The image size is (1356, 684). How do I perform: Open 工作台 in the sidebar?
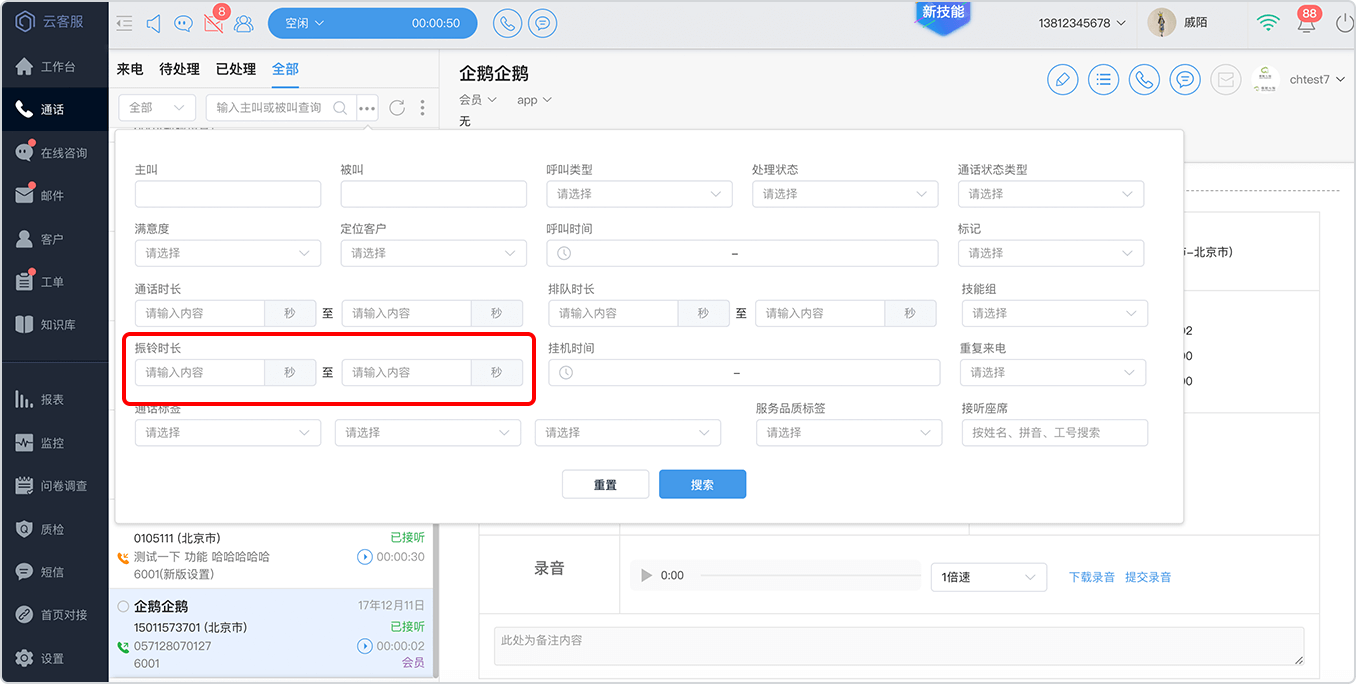[x=54, y=67]
